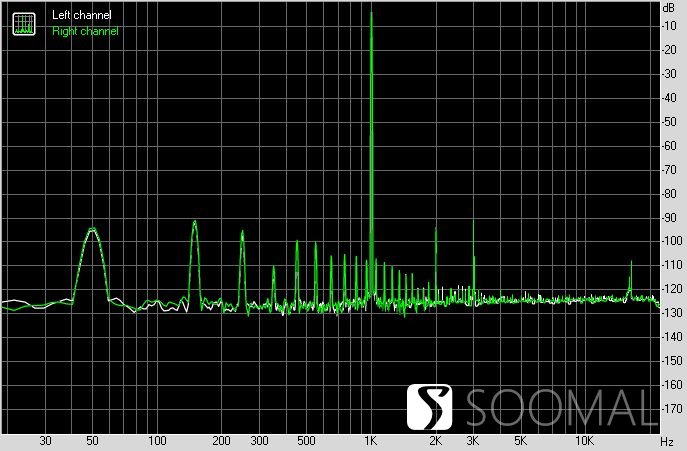
Task: Click the 300 frequency axis label
Action: (259, 440)
